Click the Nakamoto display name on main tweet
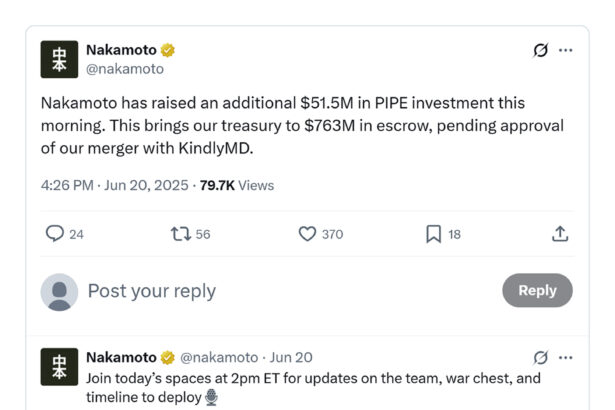This screenshot has height=410, width=615. click(x=121, y=50)
